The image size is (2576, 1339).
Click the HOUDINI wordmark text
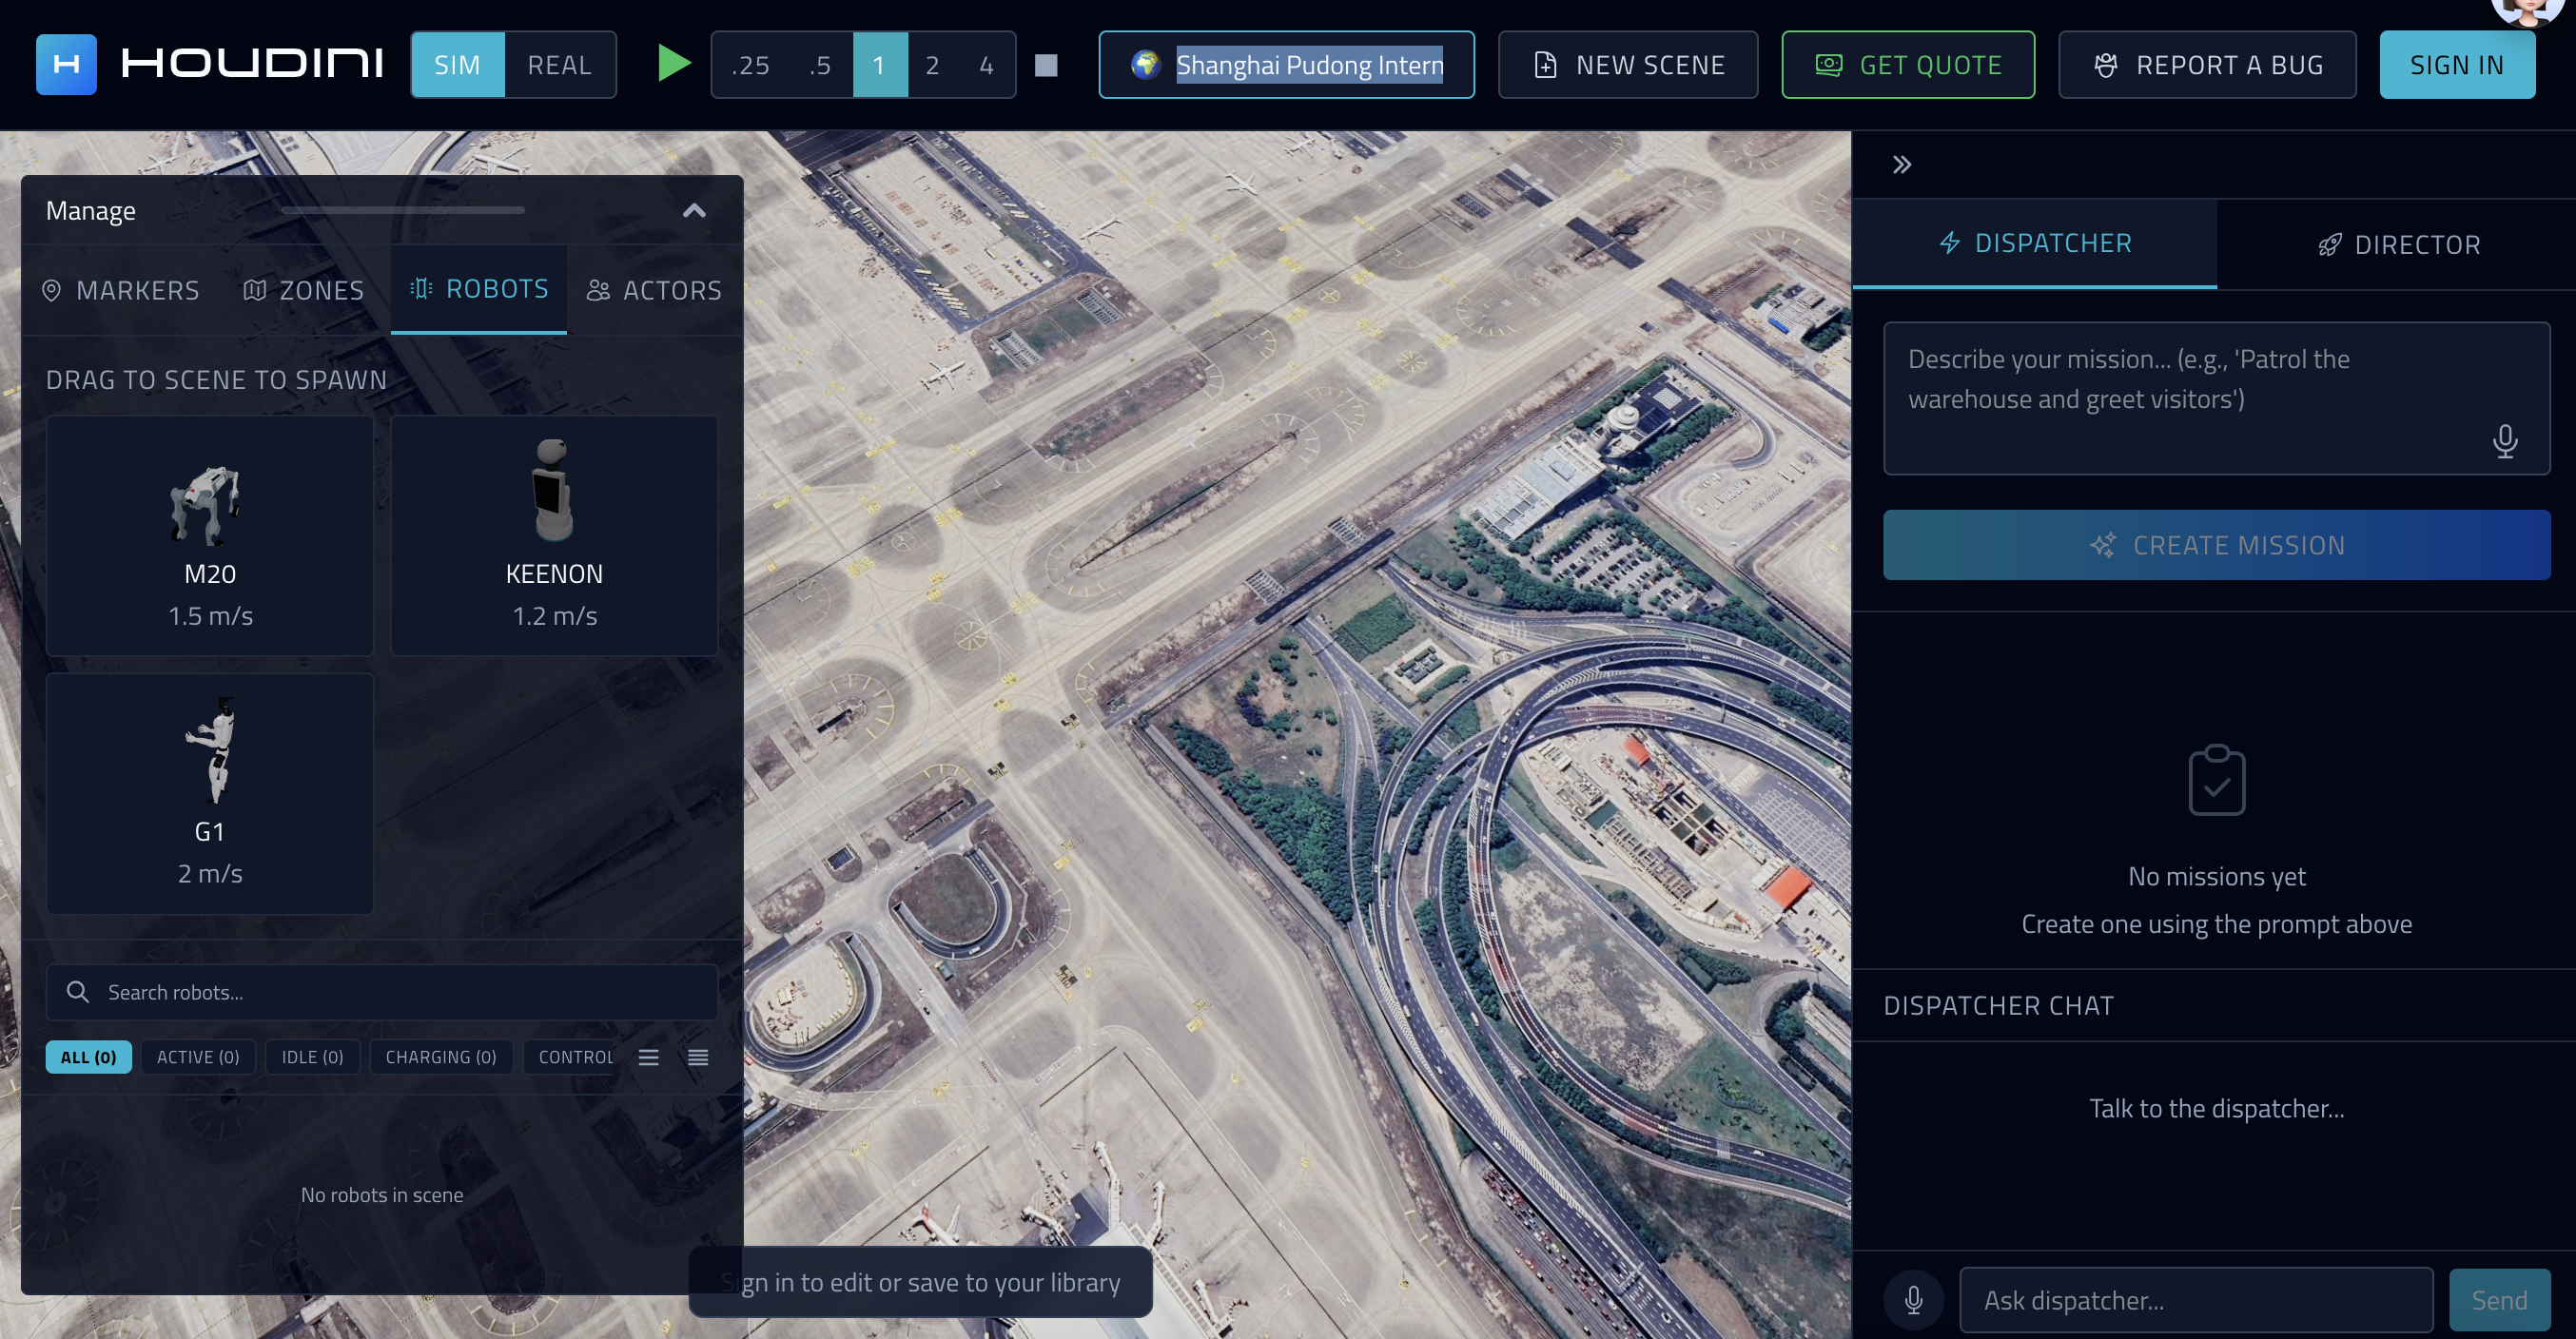click(252, 64)
